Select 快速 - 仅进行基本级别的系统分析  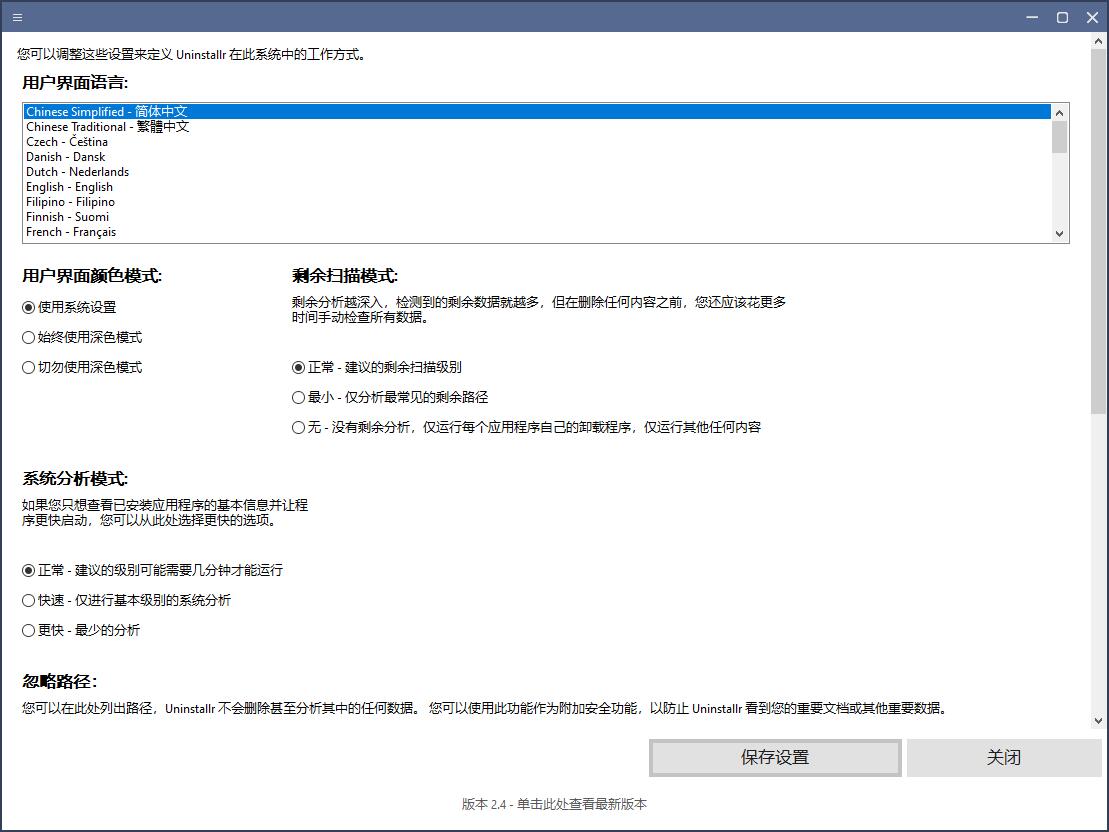[x=127, y=600]
